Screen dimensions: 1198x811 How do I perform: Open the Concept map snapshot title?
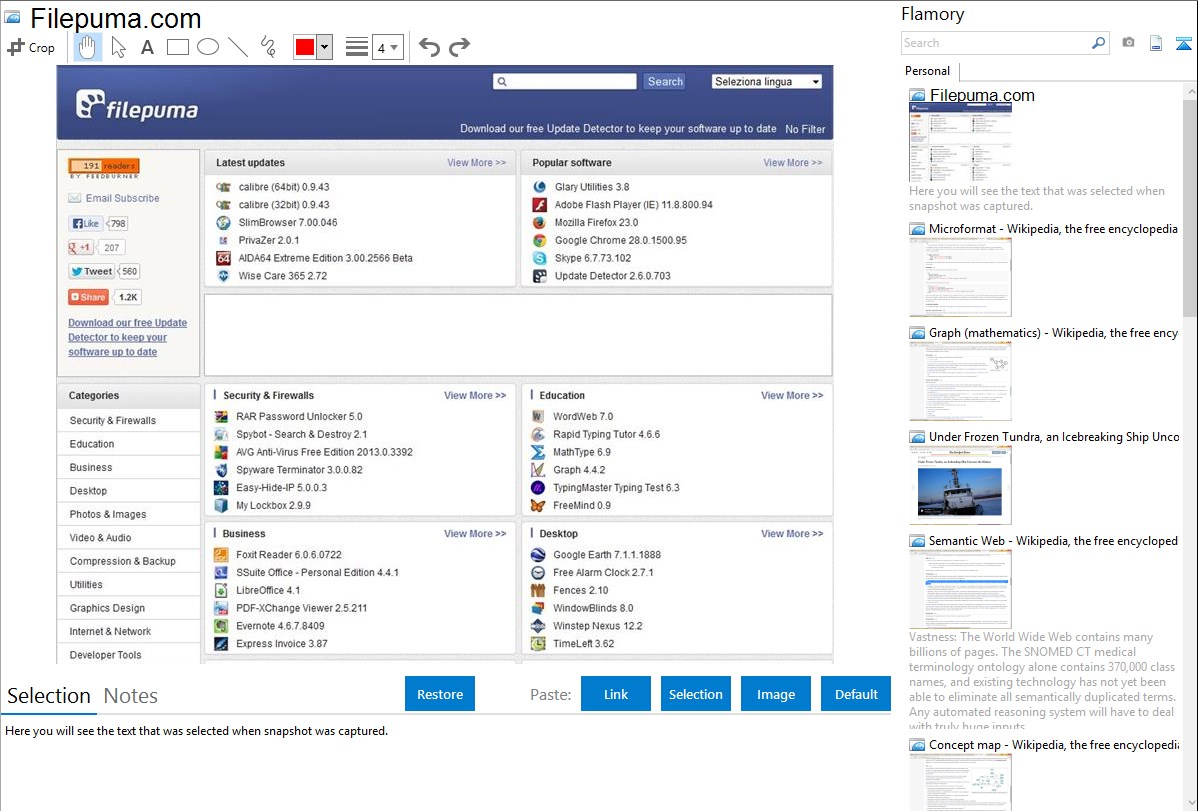(1053, 745)
